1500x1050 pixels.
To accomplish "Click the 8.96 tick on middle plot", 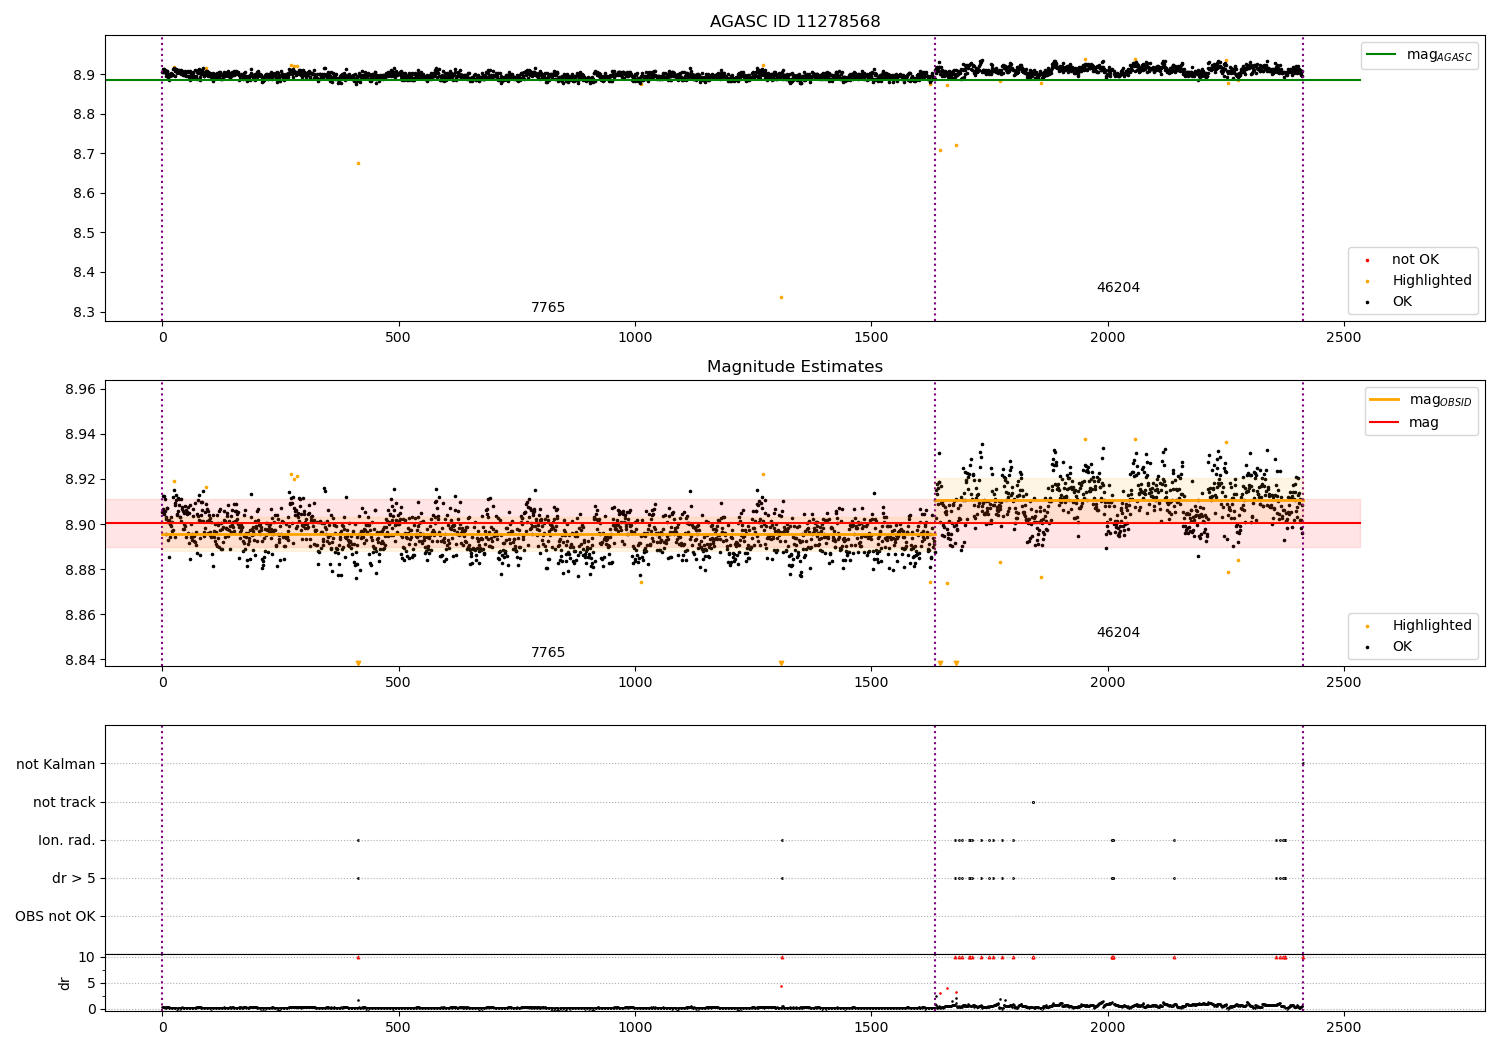I will tap(81, 389).
